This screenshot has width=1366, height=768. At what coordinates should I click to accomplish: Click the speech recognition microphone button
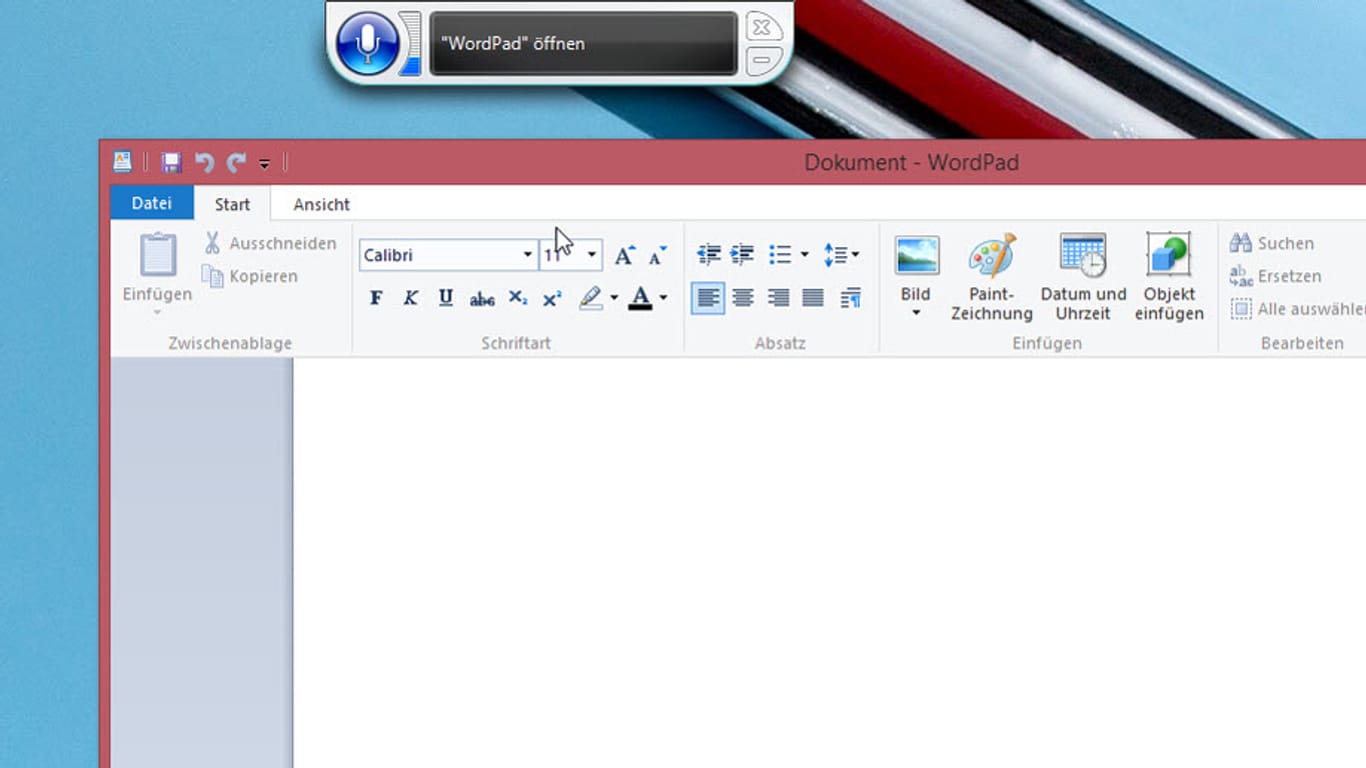click(x=368, y=43)
